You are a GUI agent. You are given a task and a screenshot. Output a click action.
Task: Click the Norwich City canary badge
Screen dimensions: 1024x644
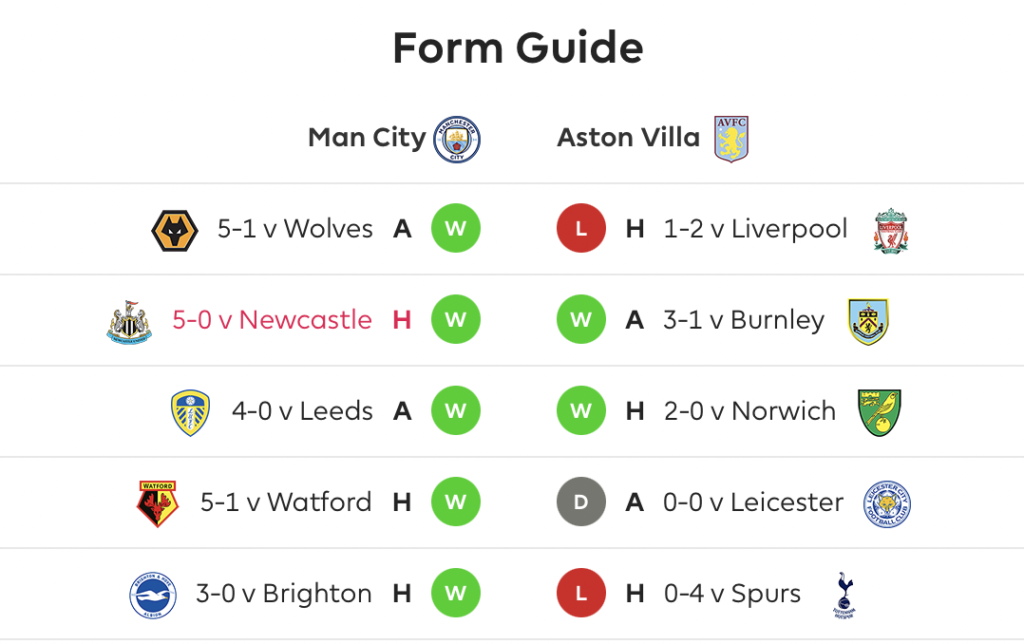(880, 413)
